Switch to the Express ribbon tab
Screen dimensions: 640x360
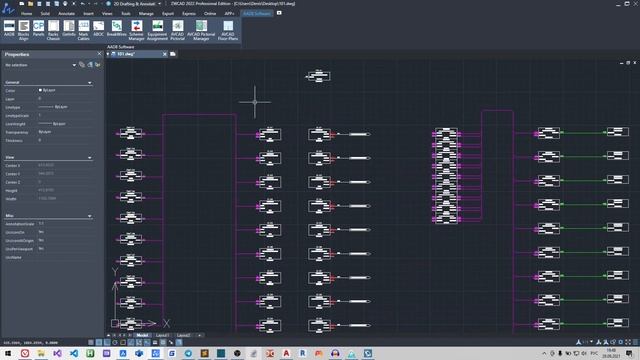189,13
